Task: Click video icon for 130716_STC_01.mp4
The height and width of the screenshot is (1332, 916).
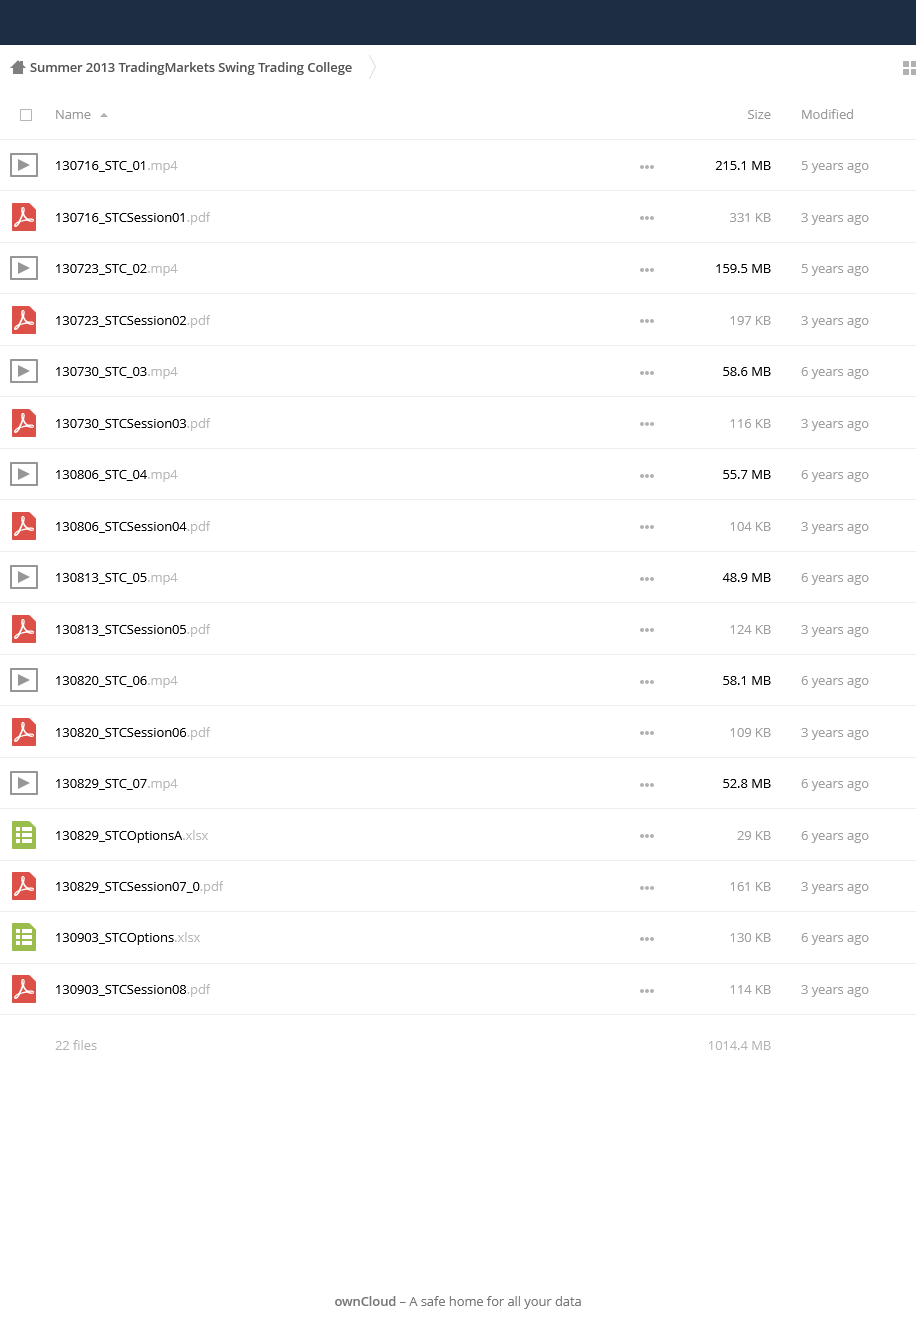Action: coord(24,165)
